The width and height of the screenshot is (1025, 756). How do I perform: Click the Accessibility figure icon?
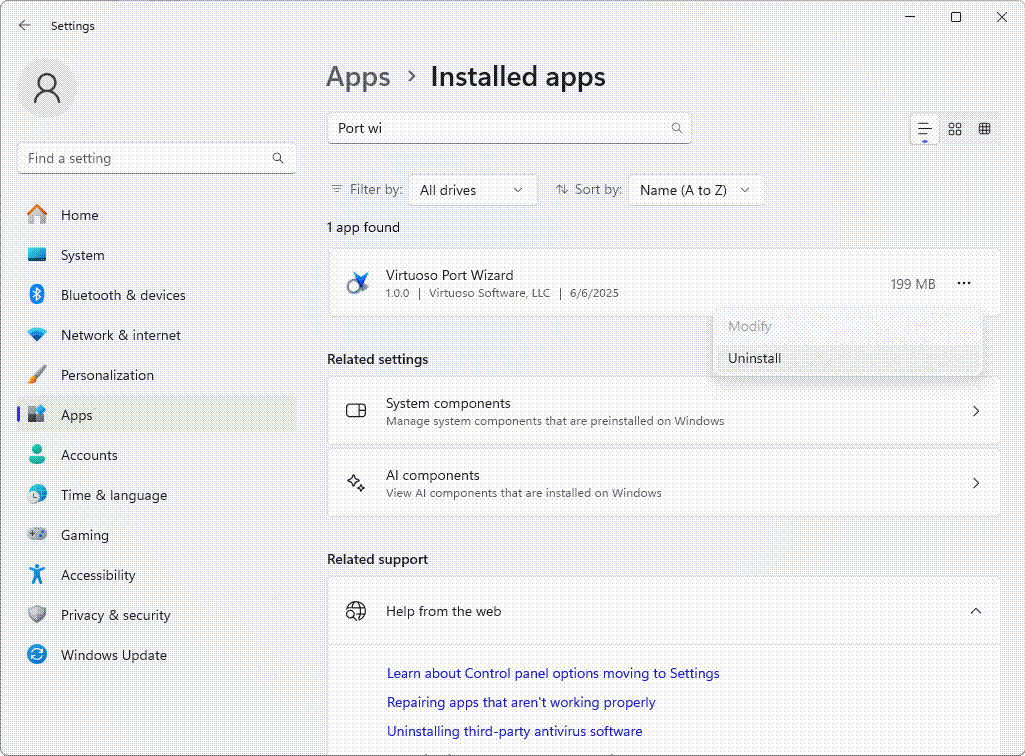pos(37,574)
